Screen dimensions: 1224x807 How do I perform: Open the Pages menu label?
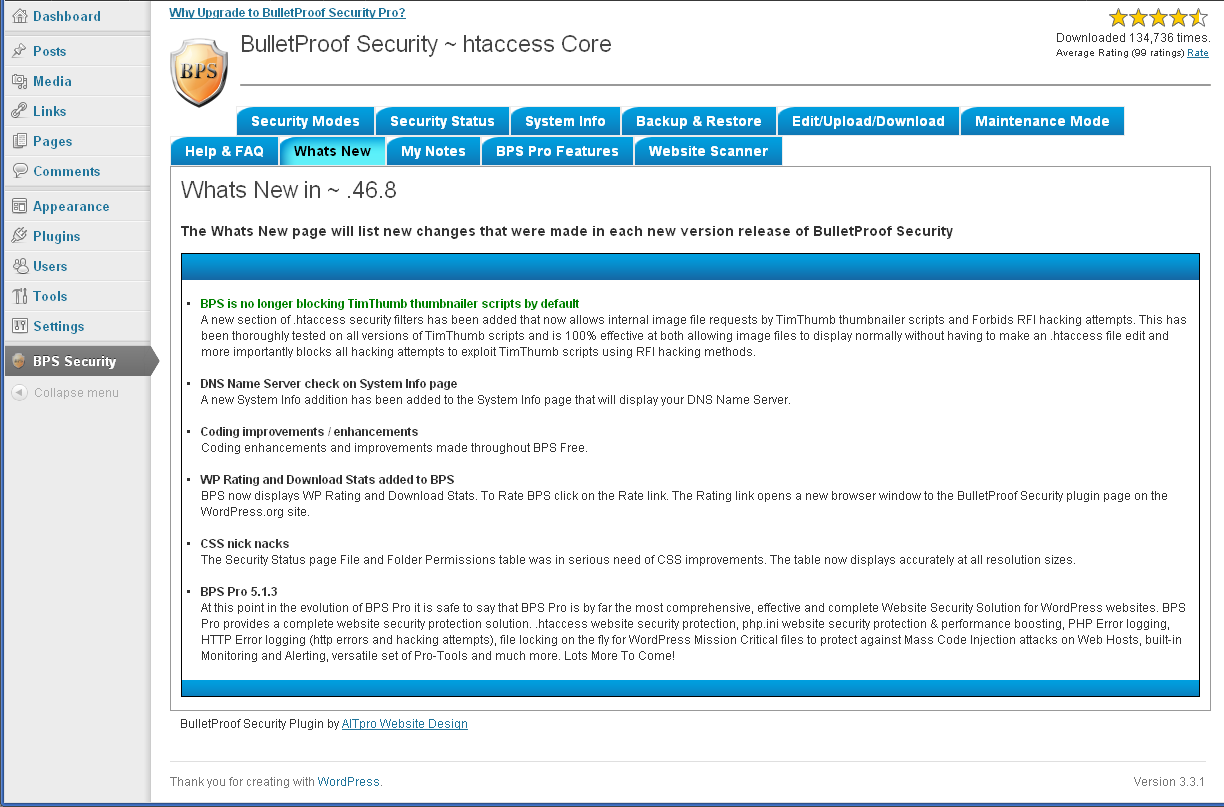(x=53, y=141)
